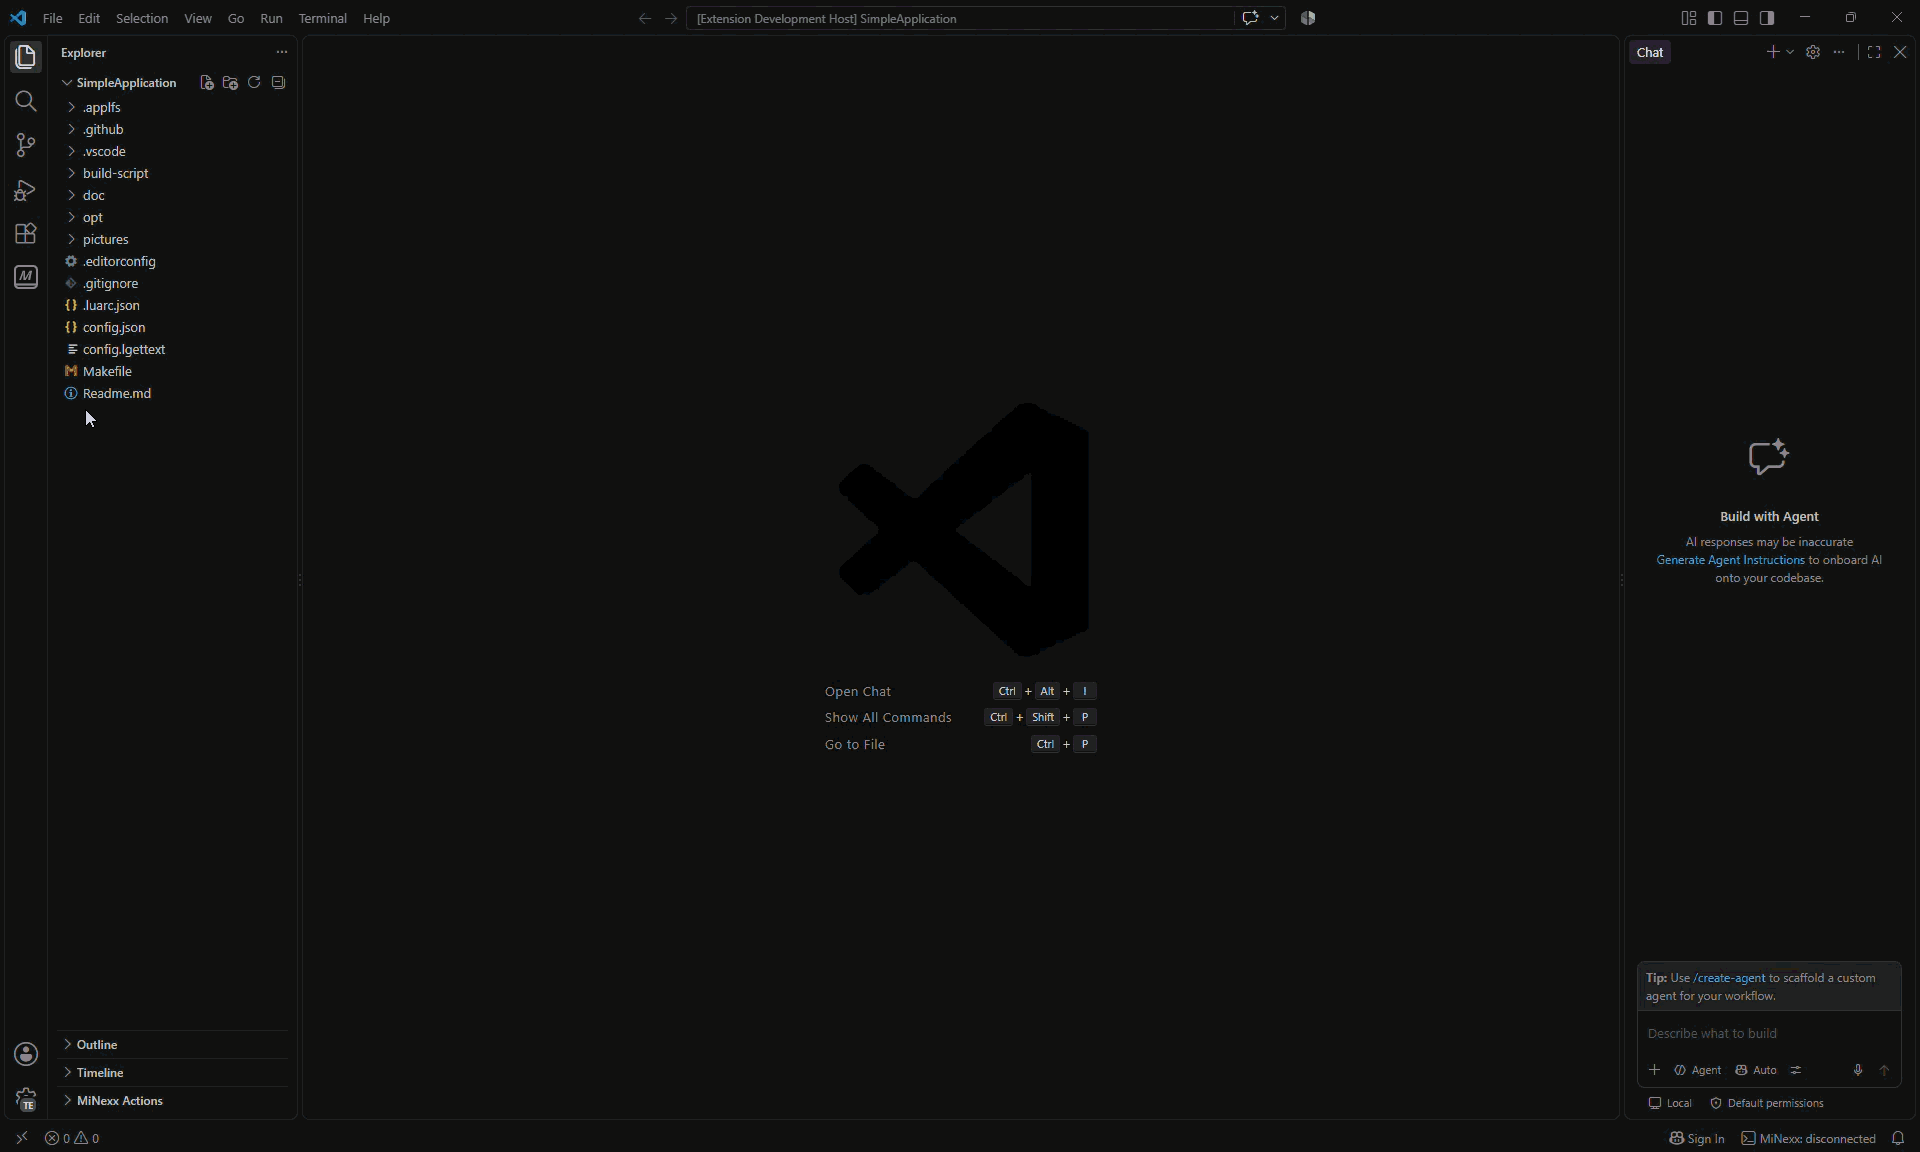
Task: Open the Manage gear in activity bar
Action: [x=26, y=1099]
